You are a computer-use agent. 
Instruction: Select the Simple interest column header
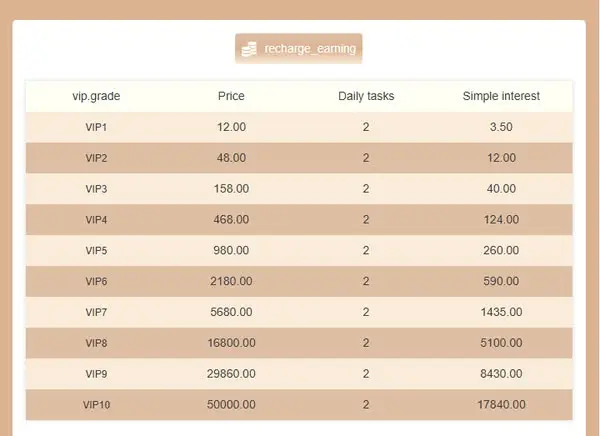coord(501,96)
